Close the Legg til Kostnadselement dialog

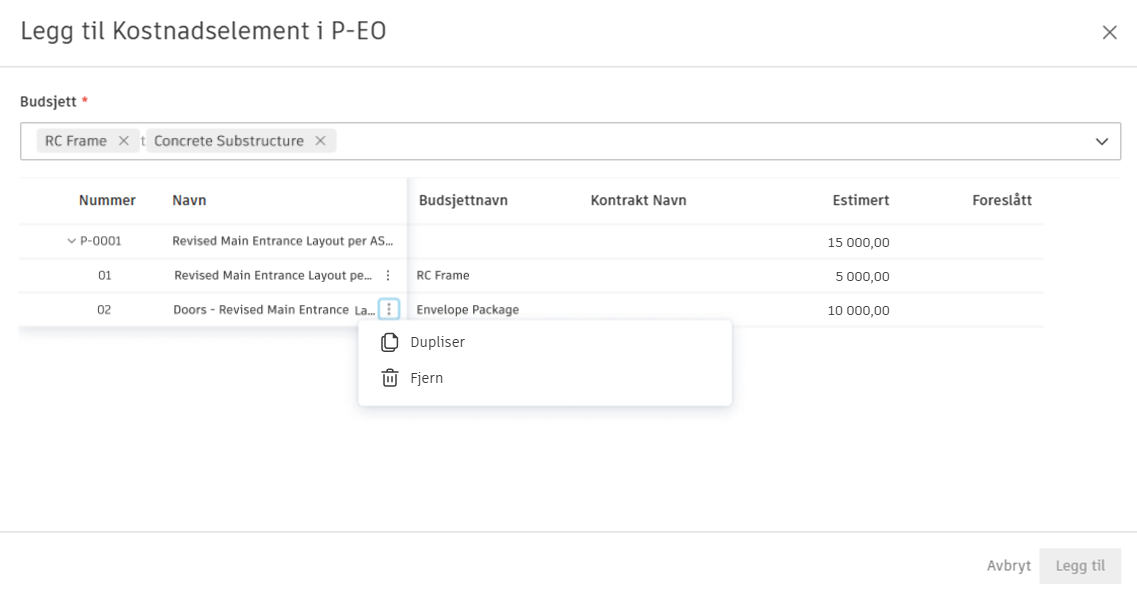point(1109,32)
